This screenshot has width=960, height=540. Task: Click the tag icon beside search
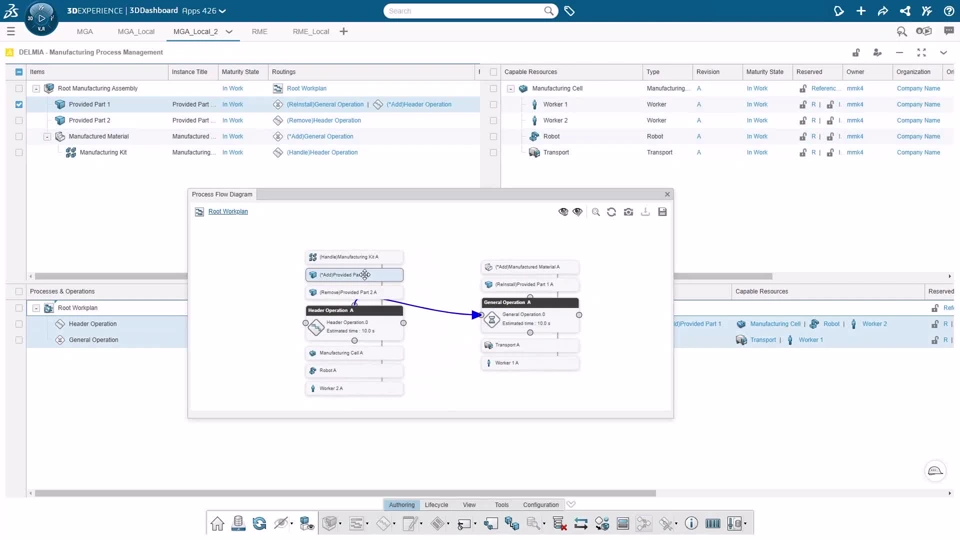569,11
